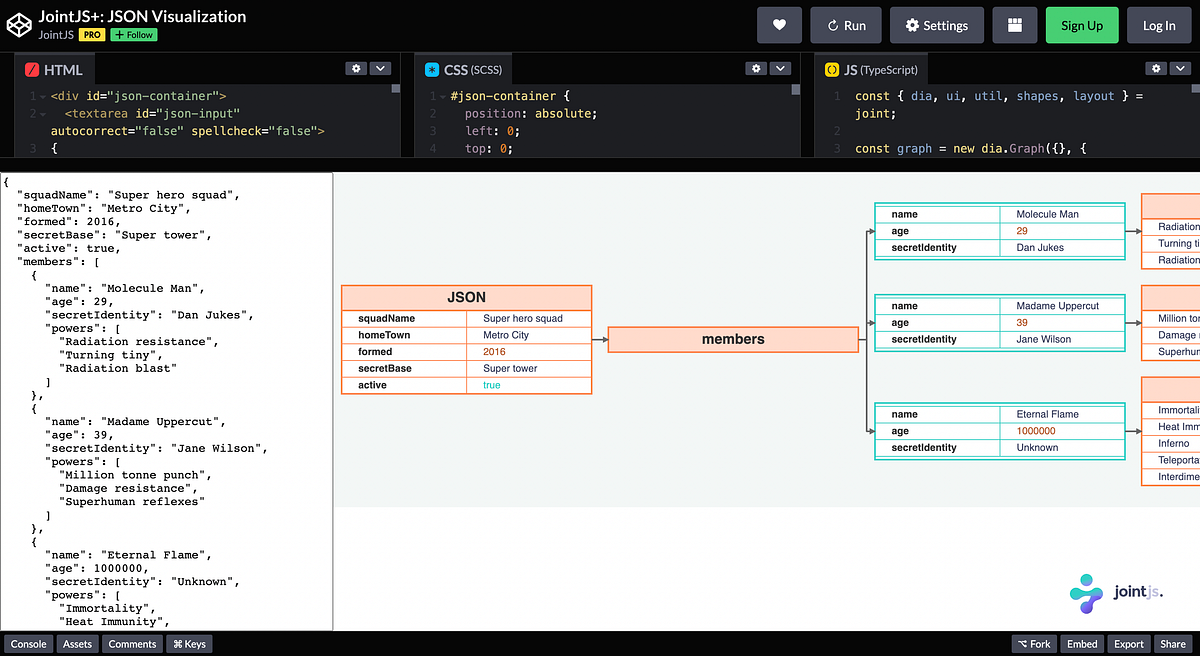
Task: Expand the HTML panel dropdown chevron
Action: click(380, 68)
